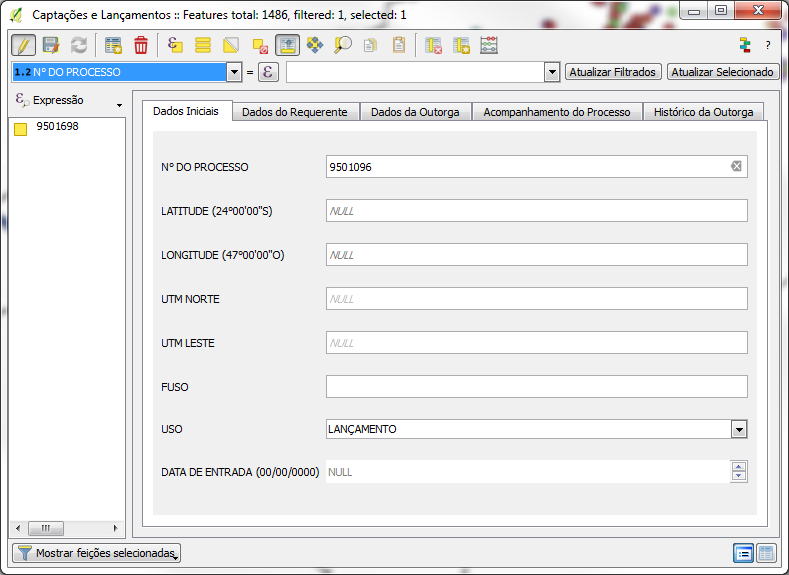Click pan map to selected rows icon
The width and height of the screenshot is (789, 575).
click(x=315, y=45)
